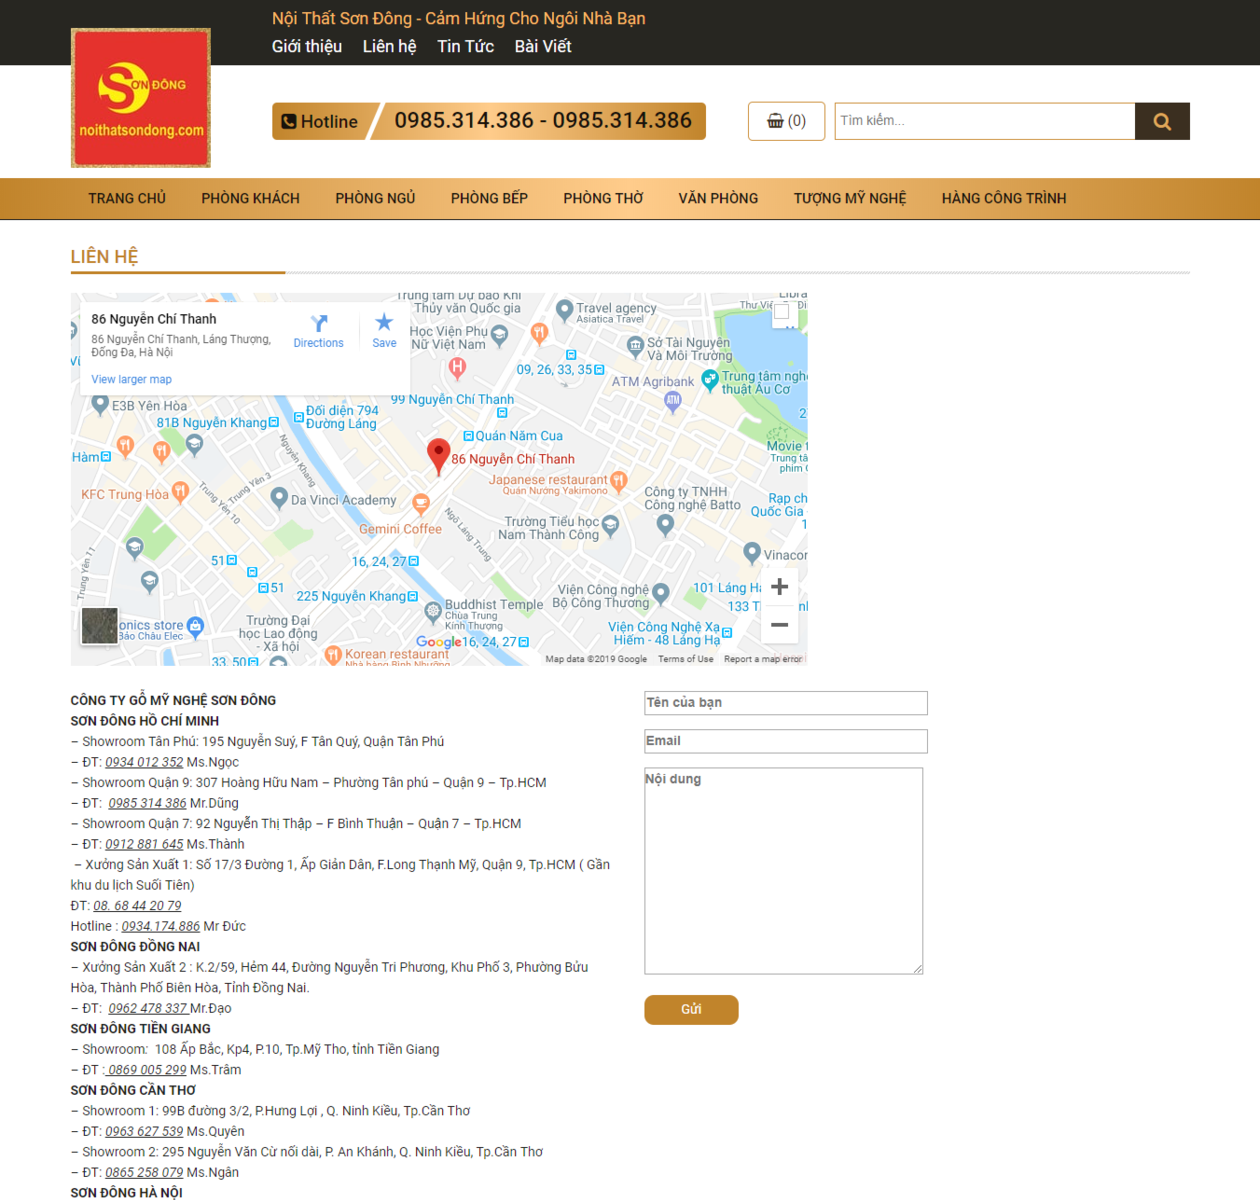Zoom in the map with plus

coord(780,587)
